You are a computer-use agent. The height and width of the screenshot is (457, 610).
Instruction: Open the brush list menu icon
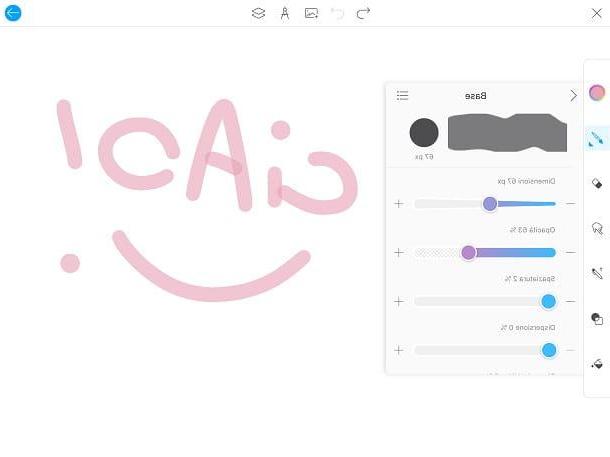402,95
